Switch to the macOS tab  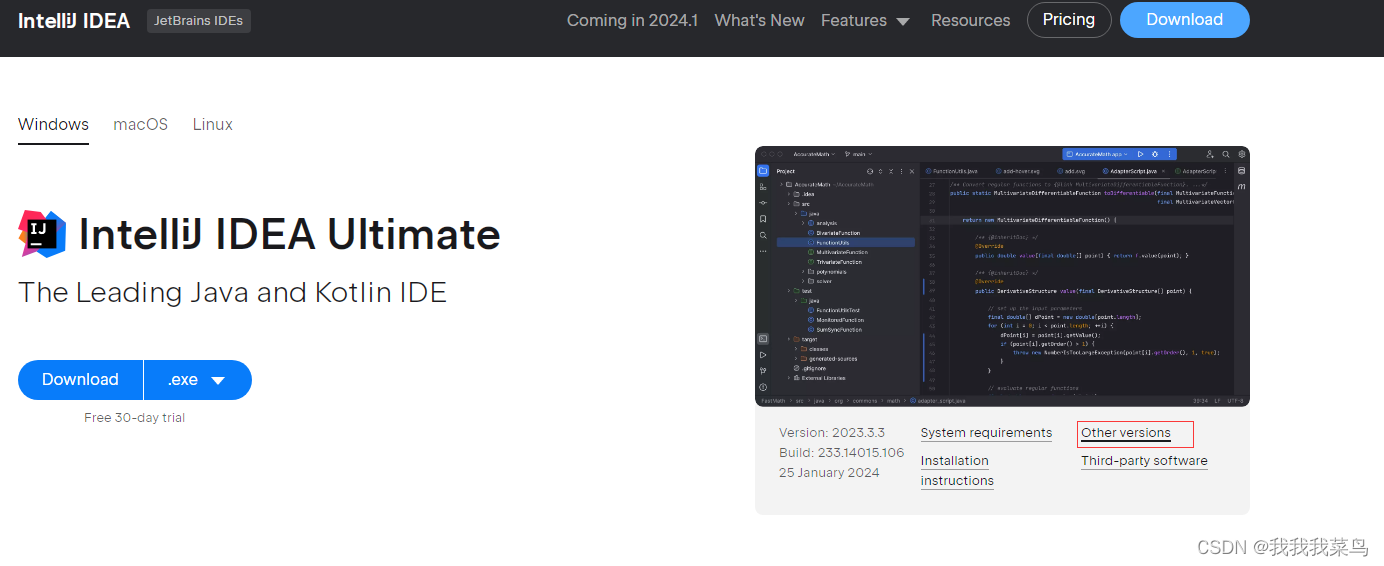pyautogui.click(x=141, y=125)
